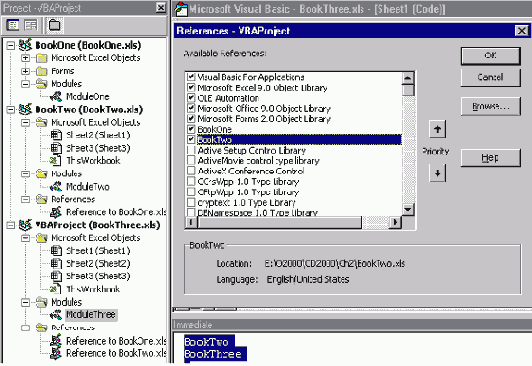The width and height of the screenshot is (532, 366).
Task: Click the Forms folder icon under BookOne
Action: [41, 71]
